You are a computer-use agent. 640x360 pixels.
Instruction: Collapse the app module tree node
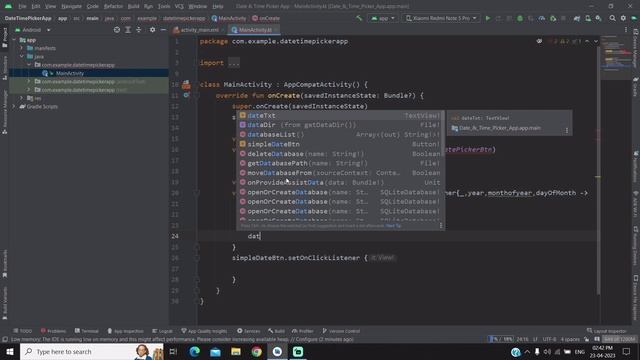[14, 40]
